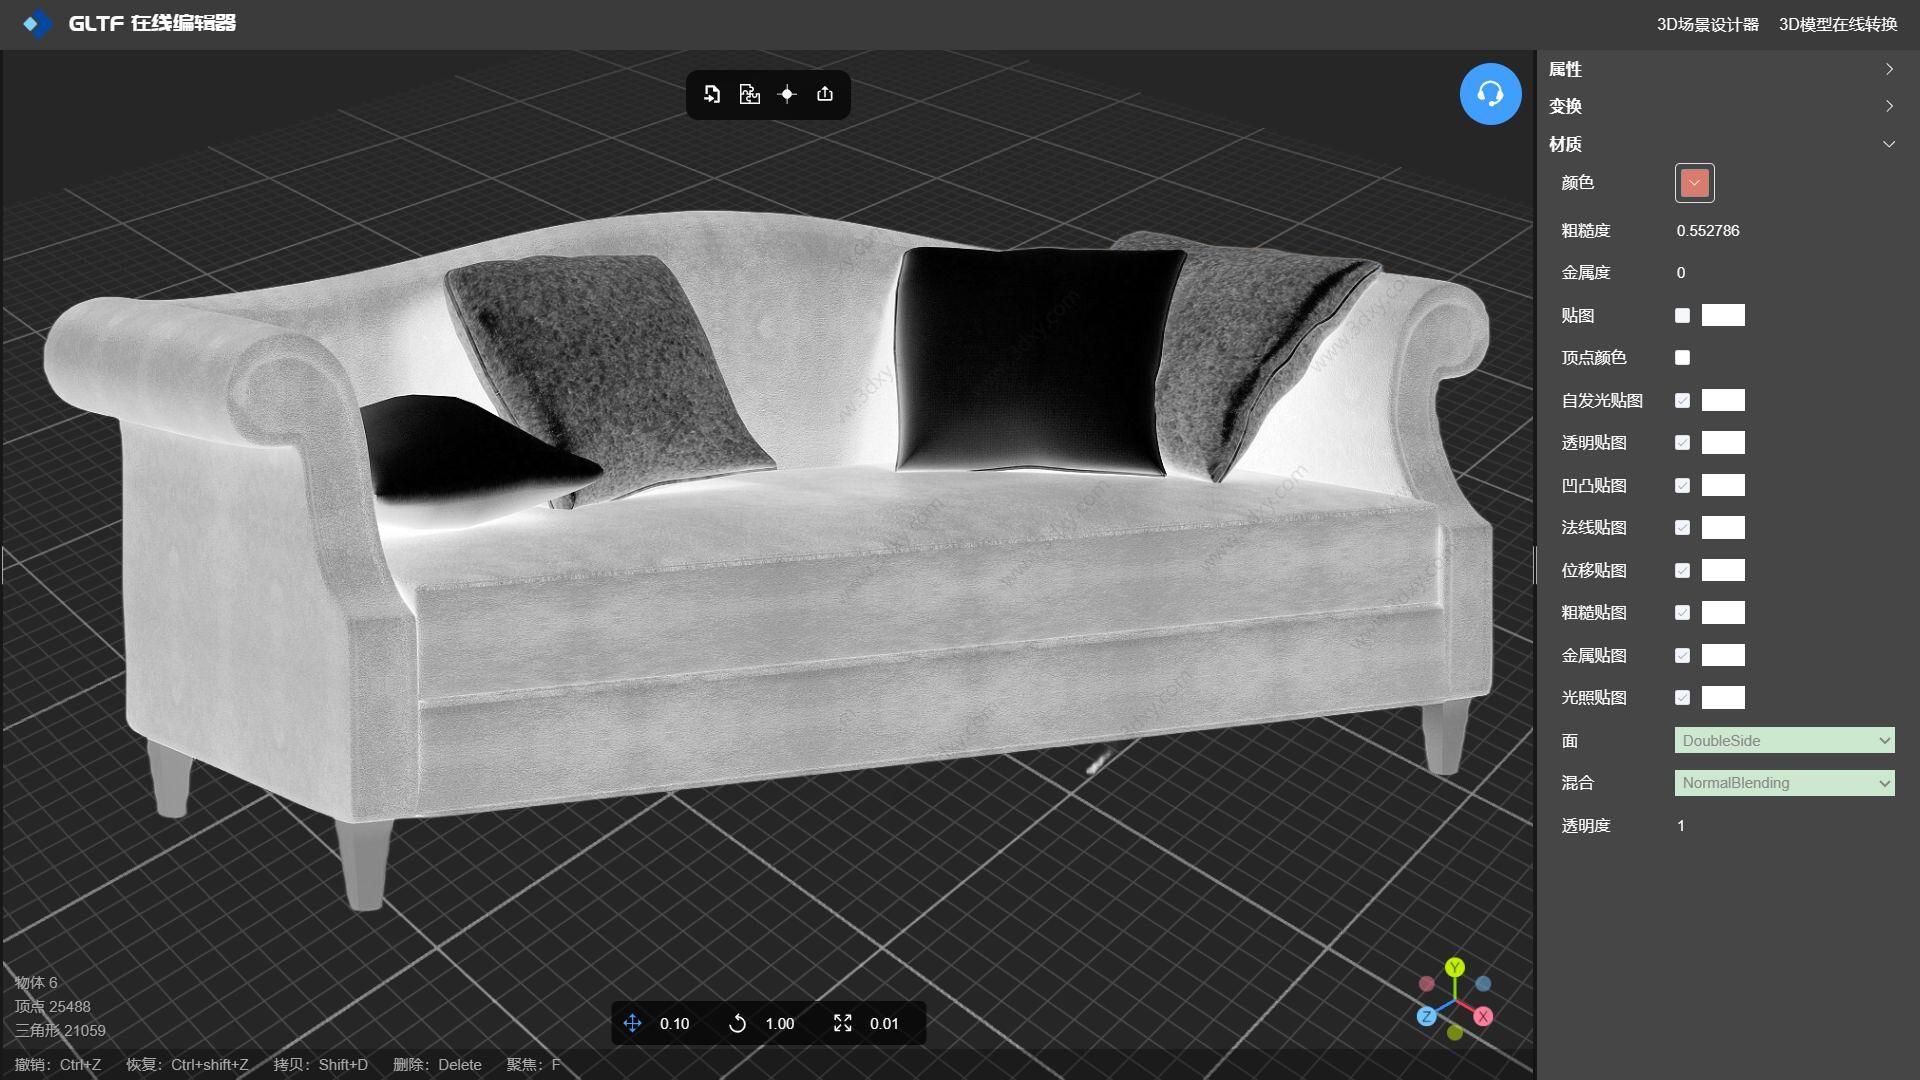Screen dimensions: 1920x1080
Task: Open the blue headset support button
Action: pos(1490,94)
